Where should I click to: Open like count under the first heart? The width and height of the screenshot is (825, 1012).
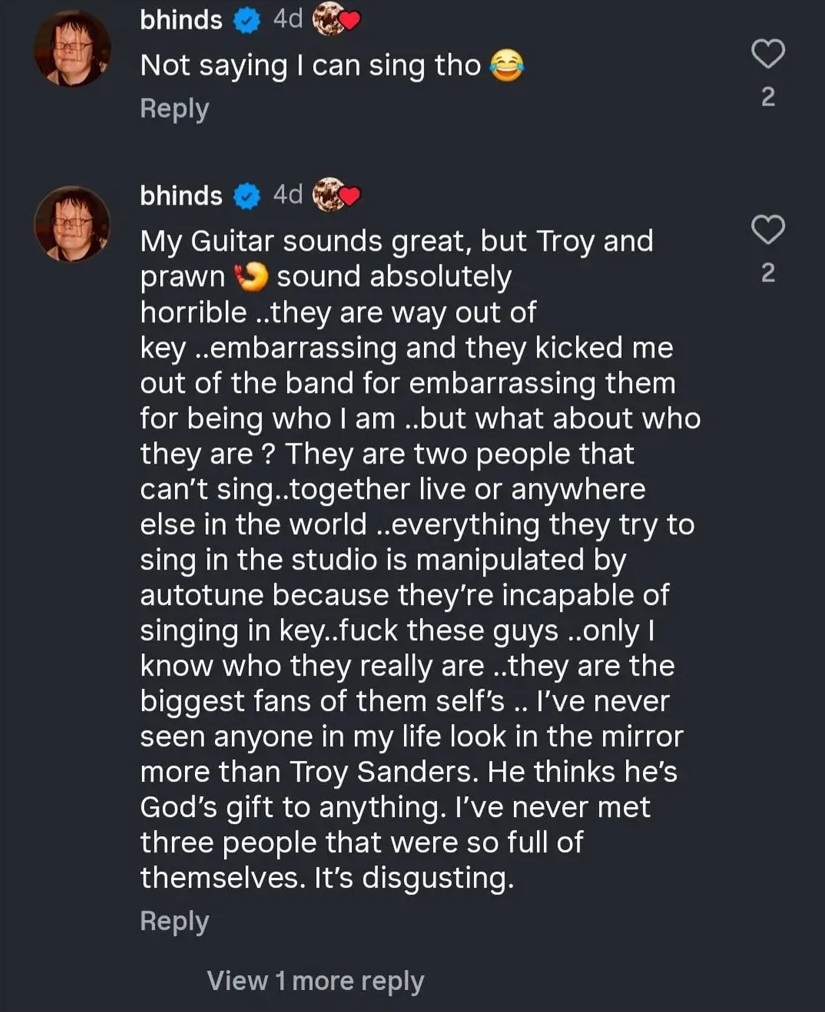[x=768, y=97]
